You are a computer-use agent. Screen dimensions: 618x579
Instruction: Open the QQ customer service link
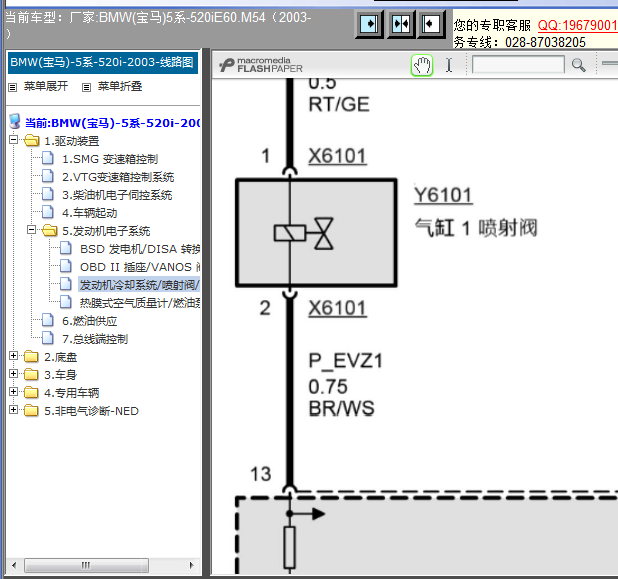(577, 26)
